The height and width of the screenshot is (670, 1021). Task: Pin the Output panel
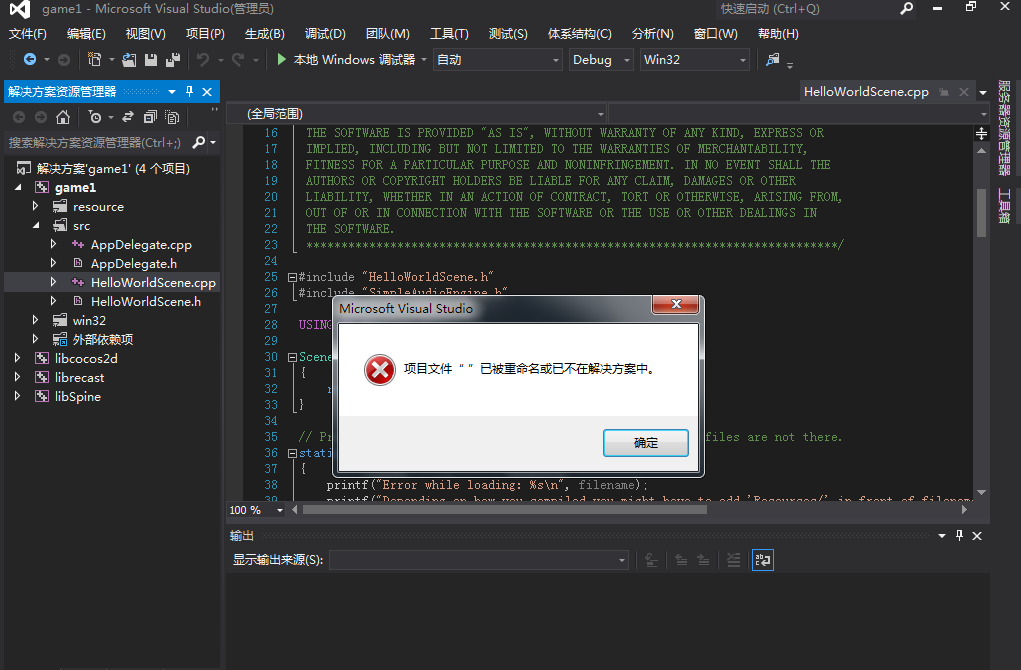pos(959,535)
